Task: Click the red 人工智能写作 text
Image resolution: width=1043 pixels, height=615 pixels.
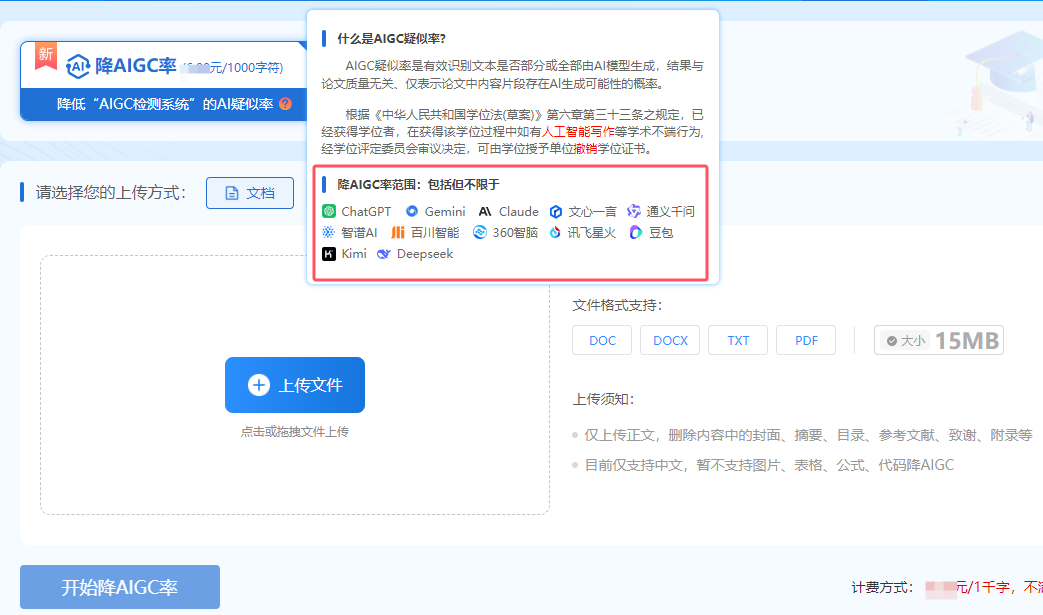Action: click(x=578, y=132)
